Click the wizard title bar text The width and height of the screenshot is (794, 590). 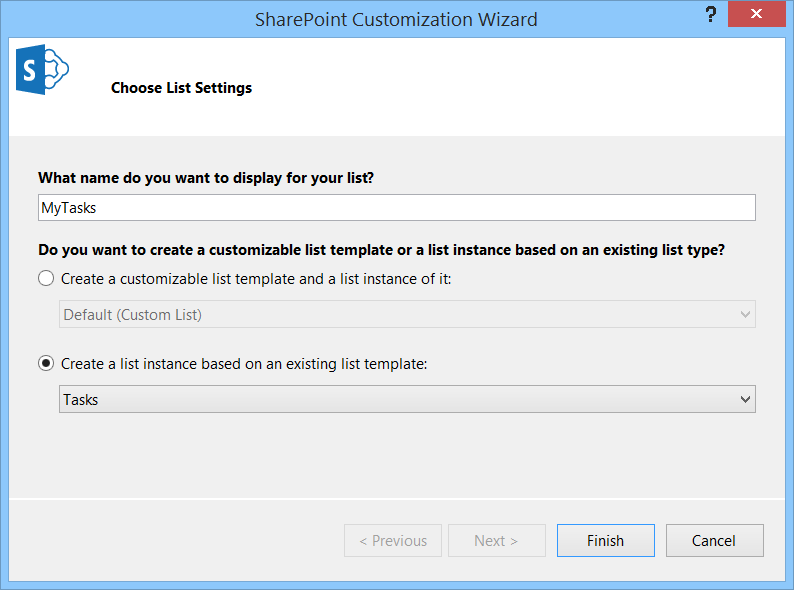click(396, 20)
